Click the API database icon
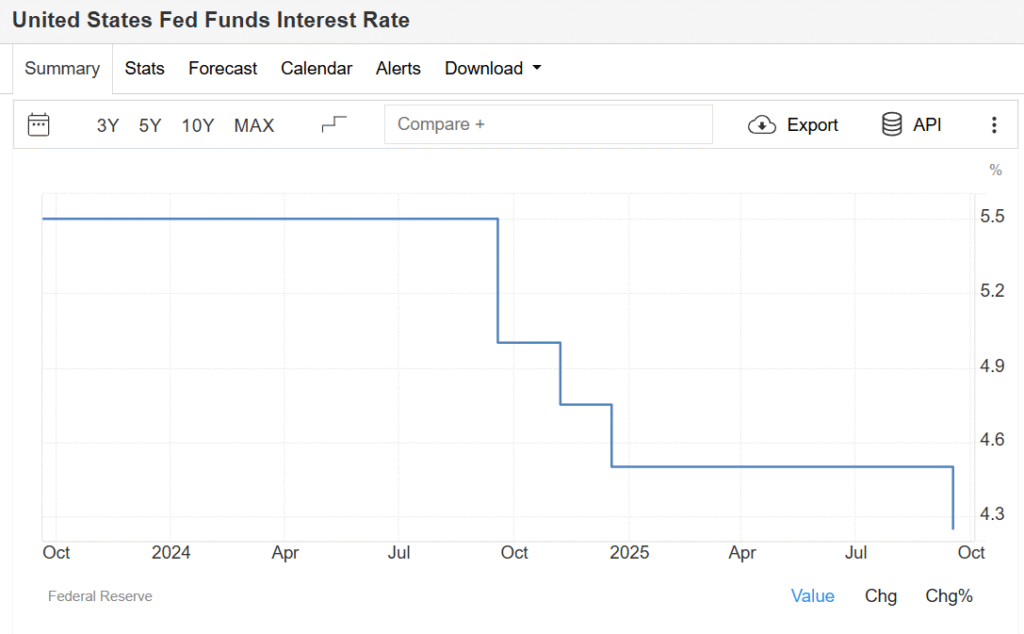Viewport: 1024px width, 634px height. (x=891, y=125)
